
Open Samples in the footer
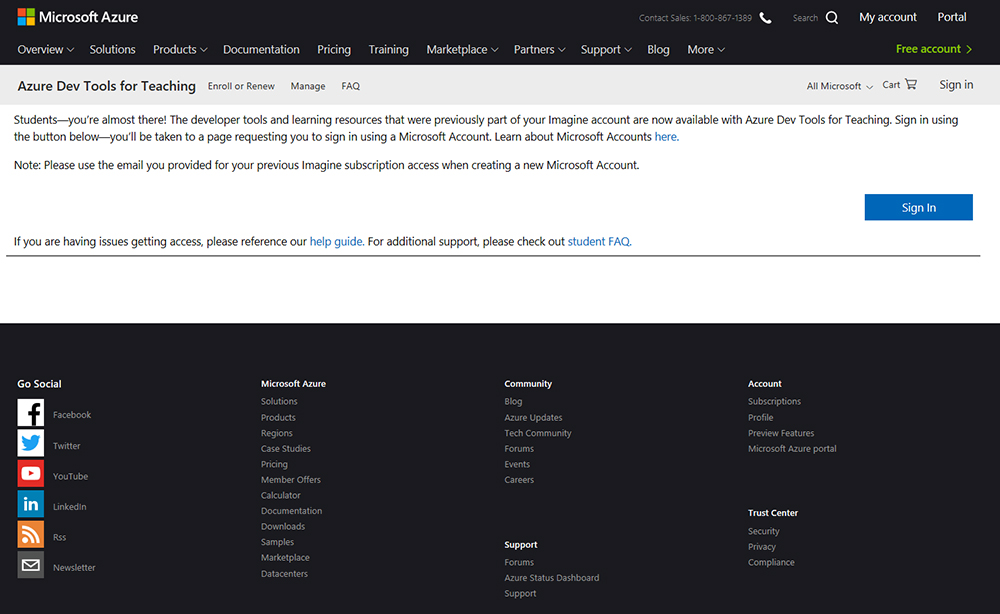point(277,542)
